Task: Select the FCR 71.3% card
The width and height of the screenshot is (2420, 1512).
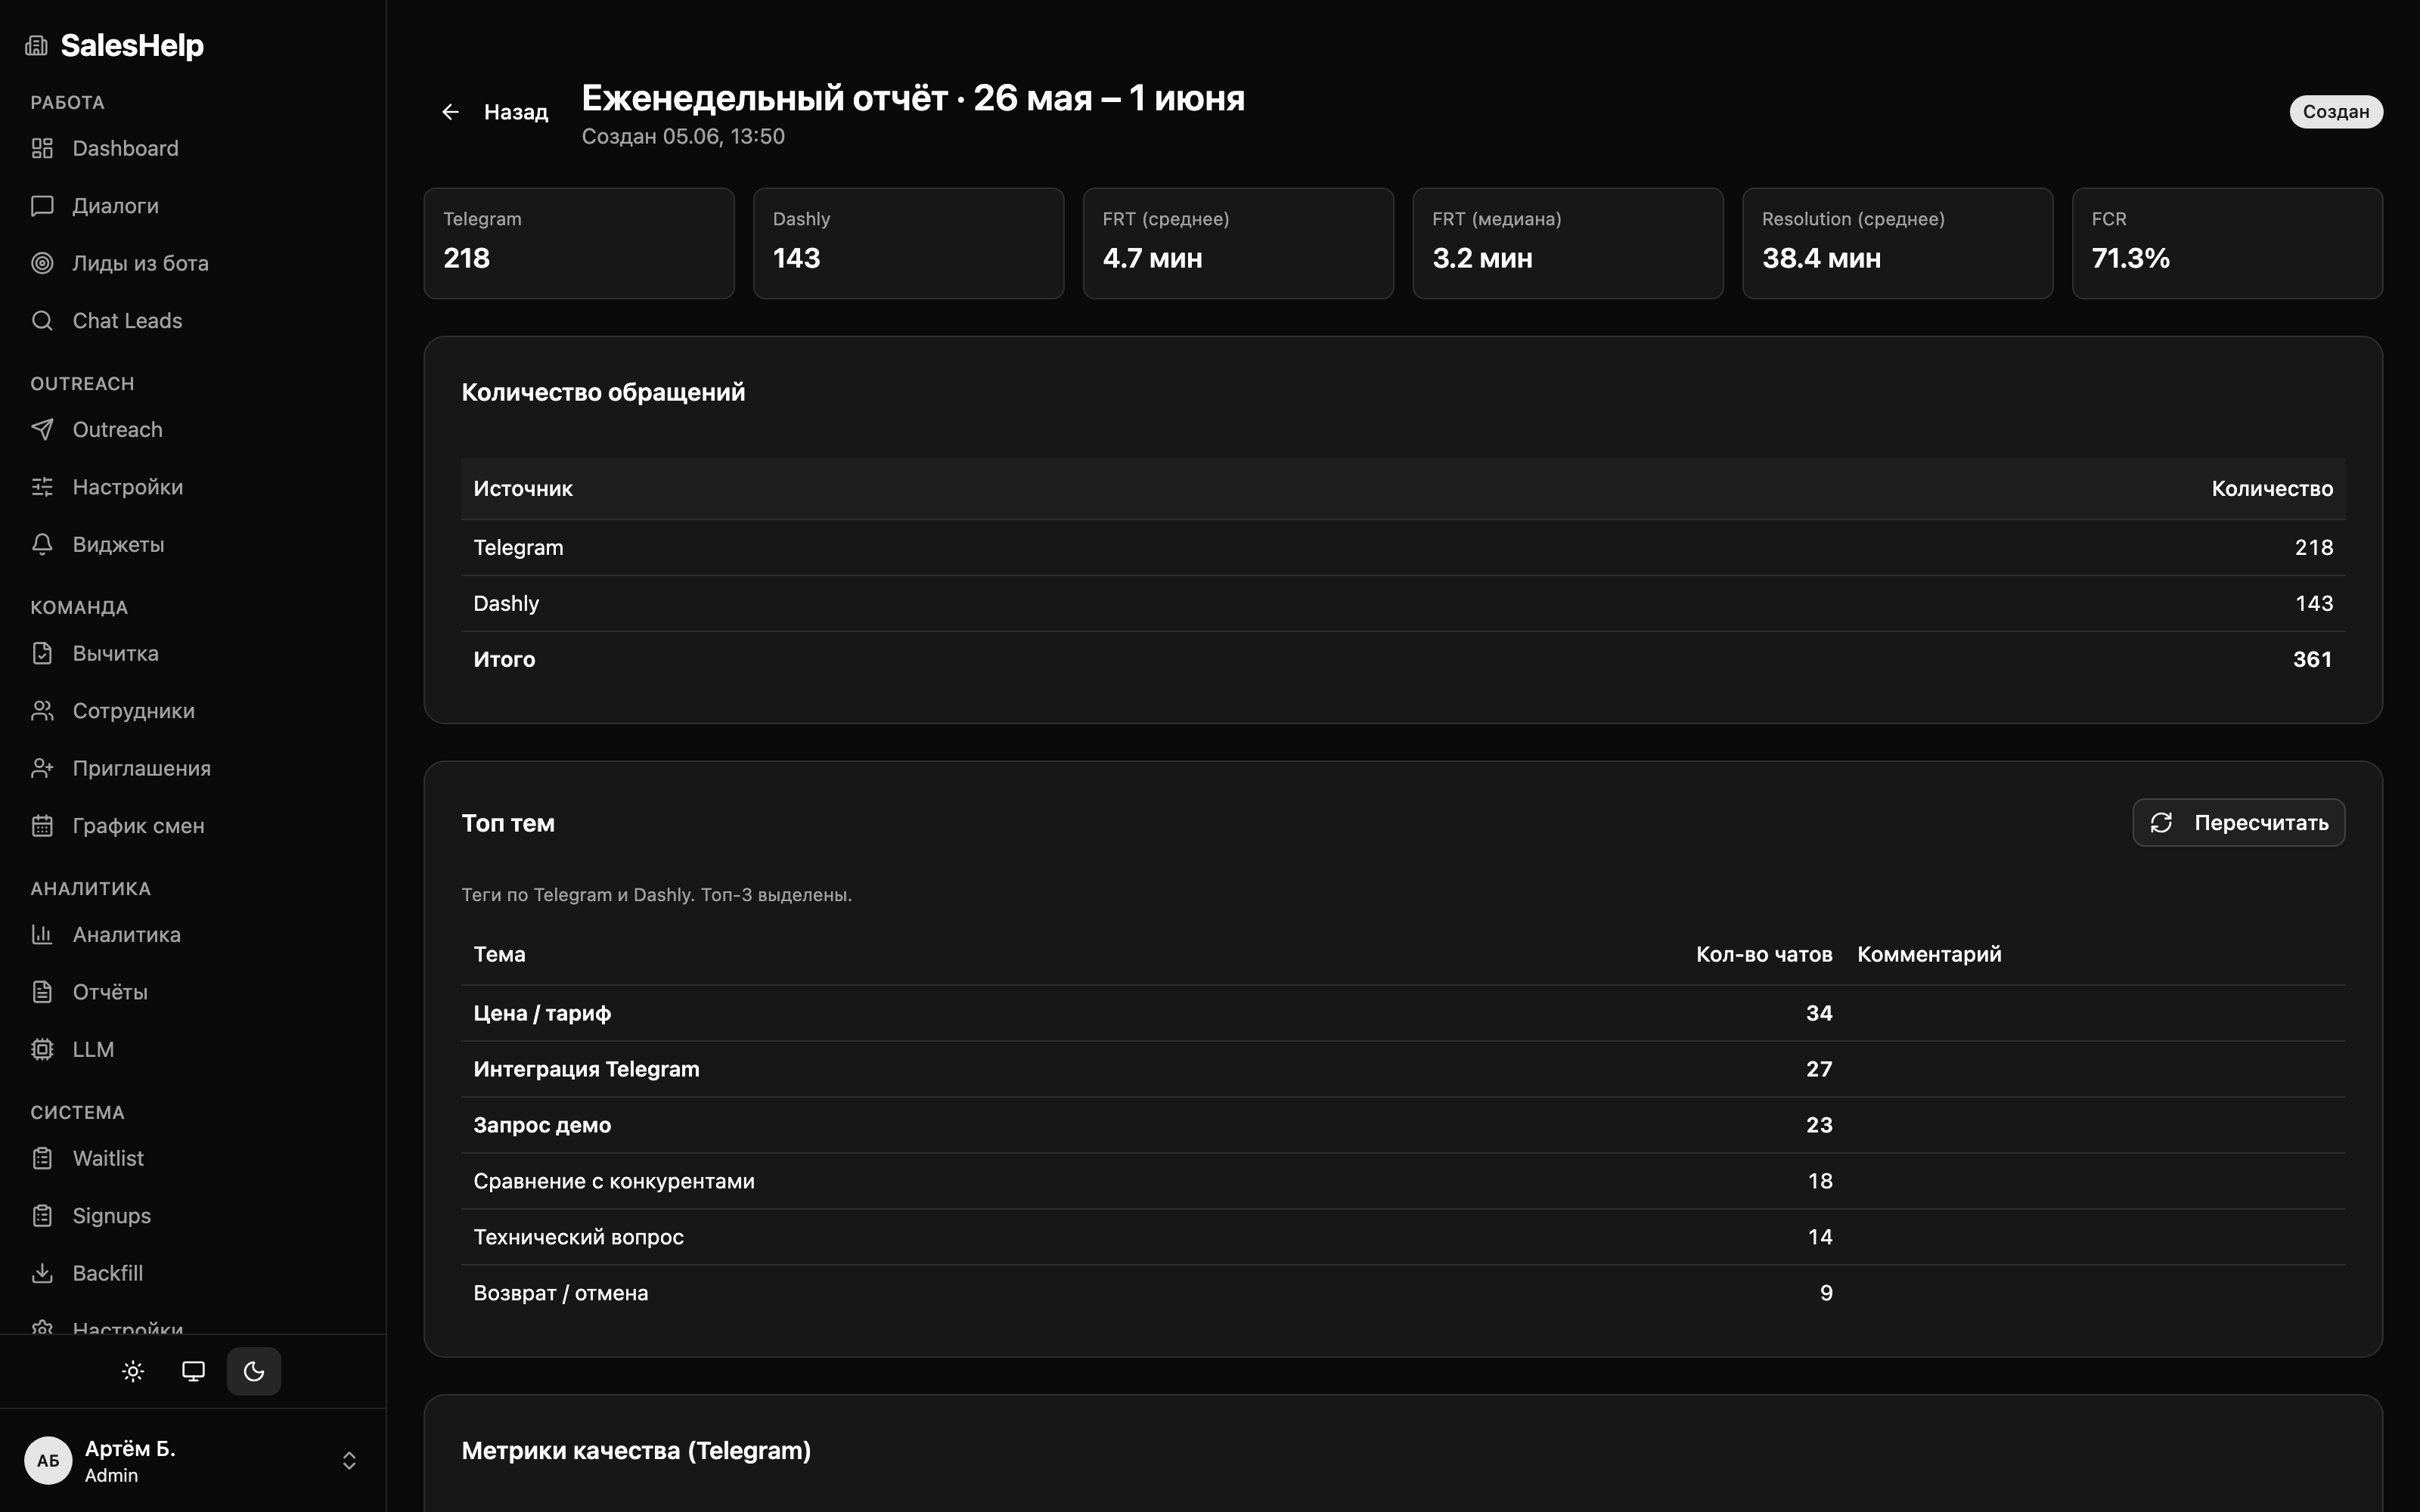Action: click(2227, 243)
